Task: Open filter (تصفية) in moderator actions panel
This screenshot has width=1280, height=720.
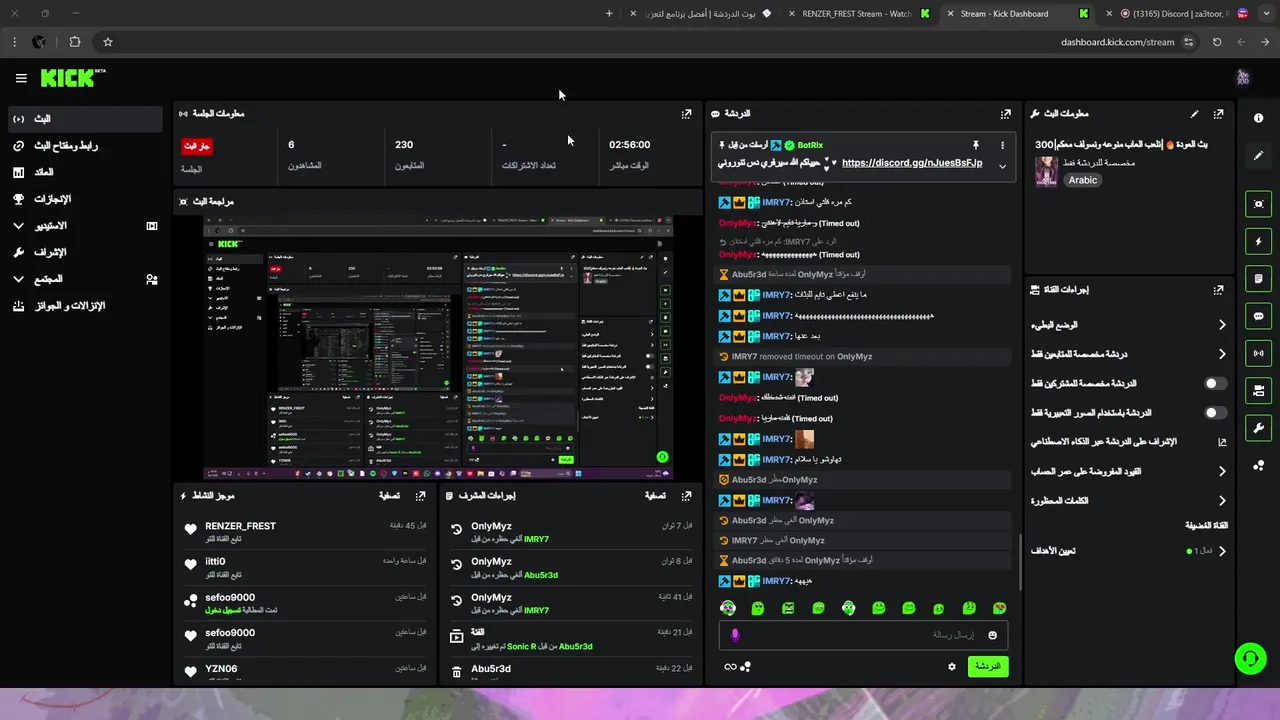Action: point(655,495)
